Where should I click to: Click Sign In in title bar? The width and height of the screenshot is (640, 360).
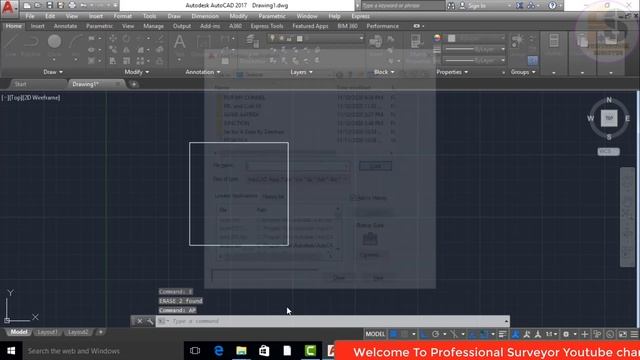(477, 6)
